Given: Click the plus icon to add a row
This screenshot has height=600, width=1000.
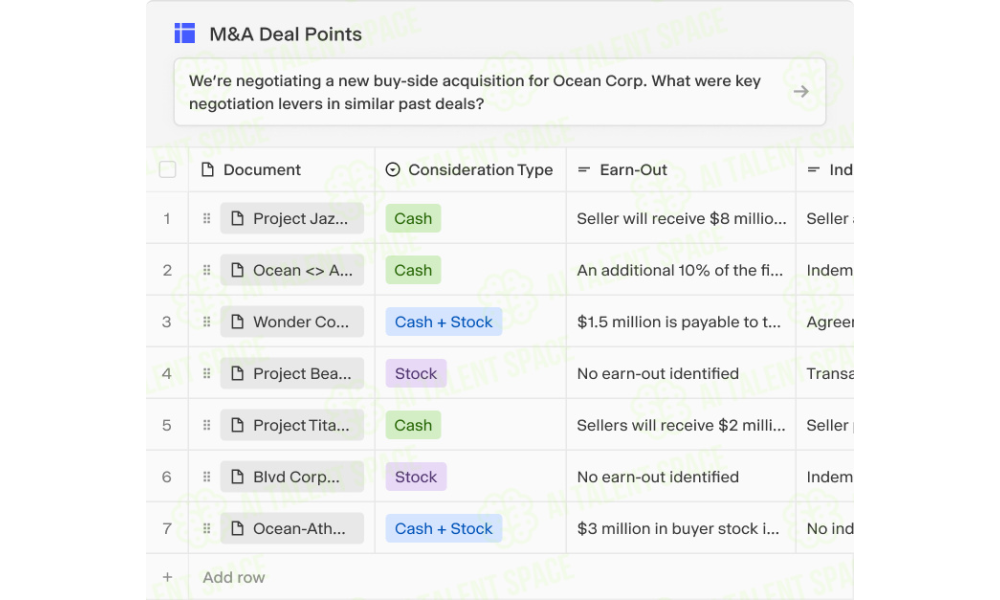Looking at the screenshot, I should point(167,577).
